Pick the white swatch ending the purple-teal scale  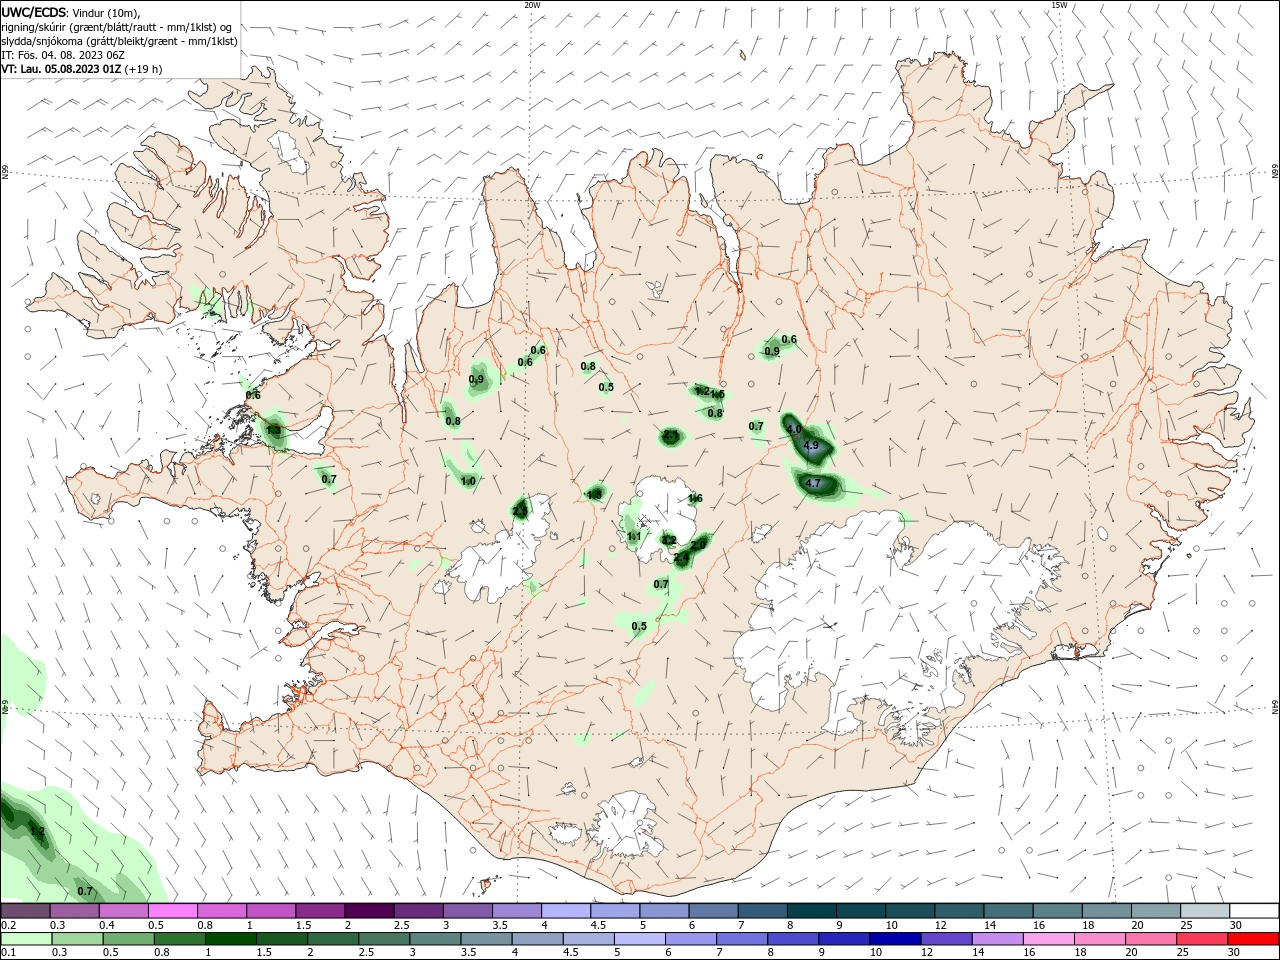click(1253, 910)
